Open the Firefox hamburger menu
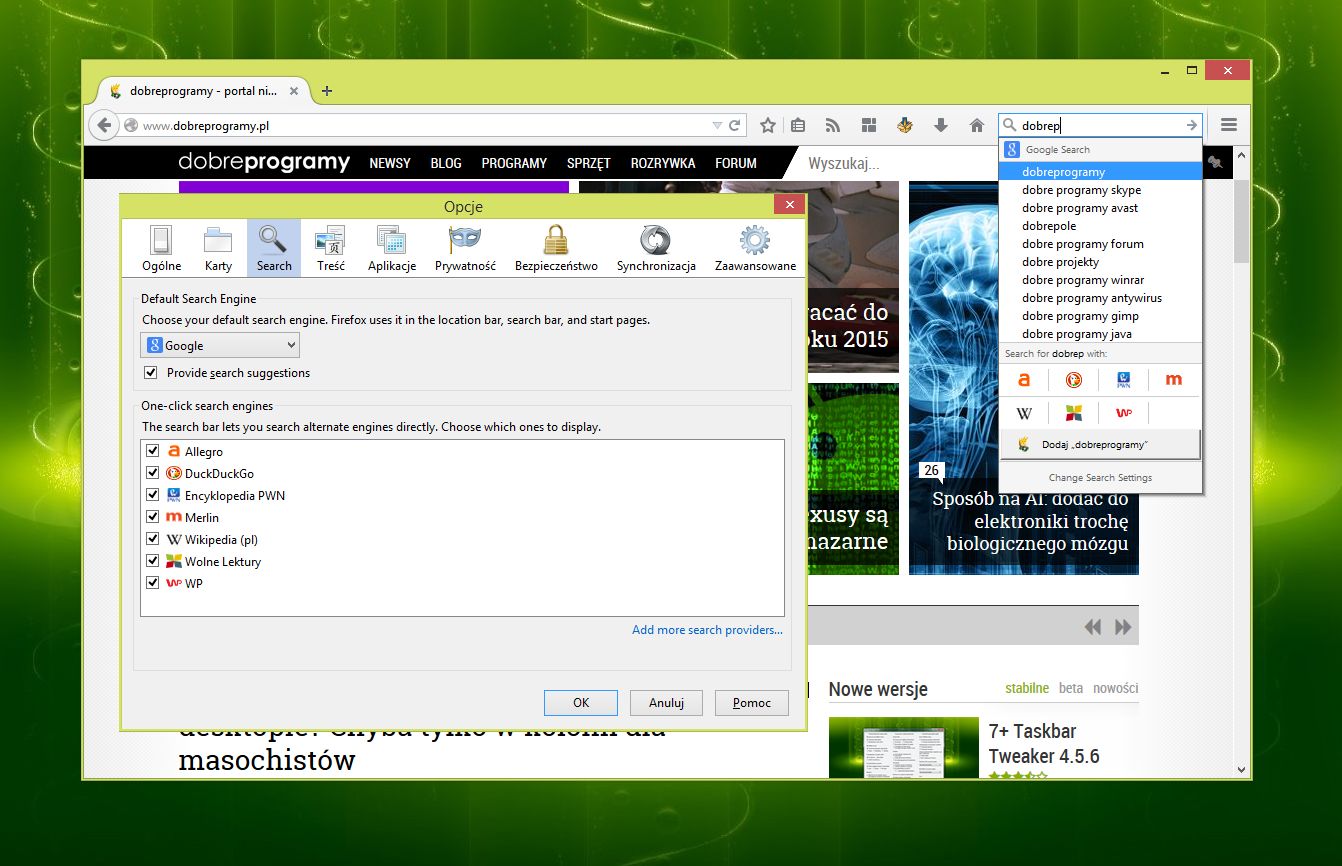This screenshot has width=1342, height=866. click(1229, 125)
